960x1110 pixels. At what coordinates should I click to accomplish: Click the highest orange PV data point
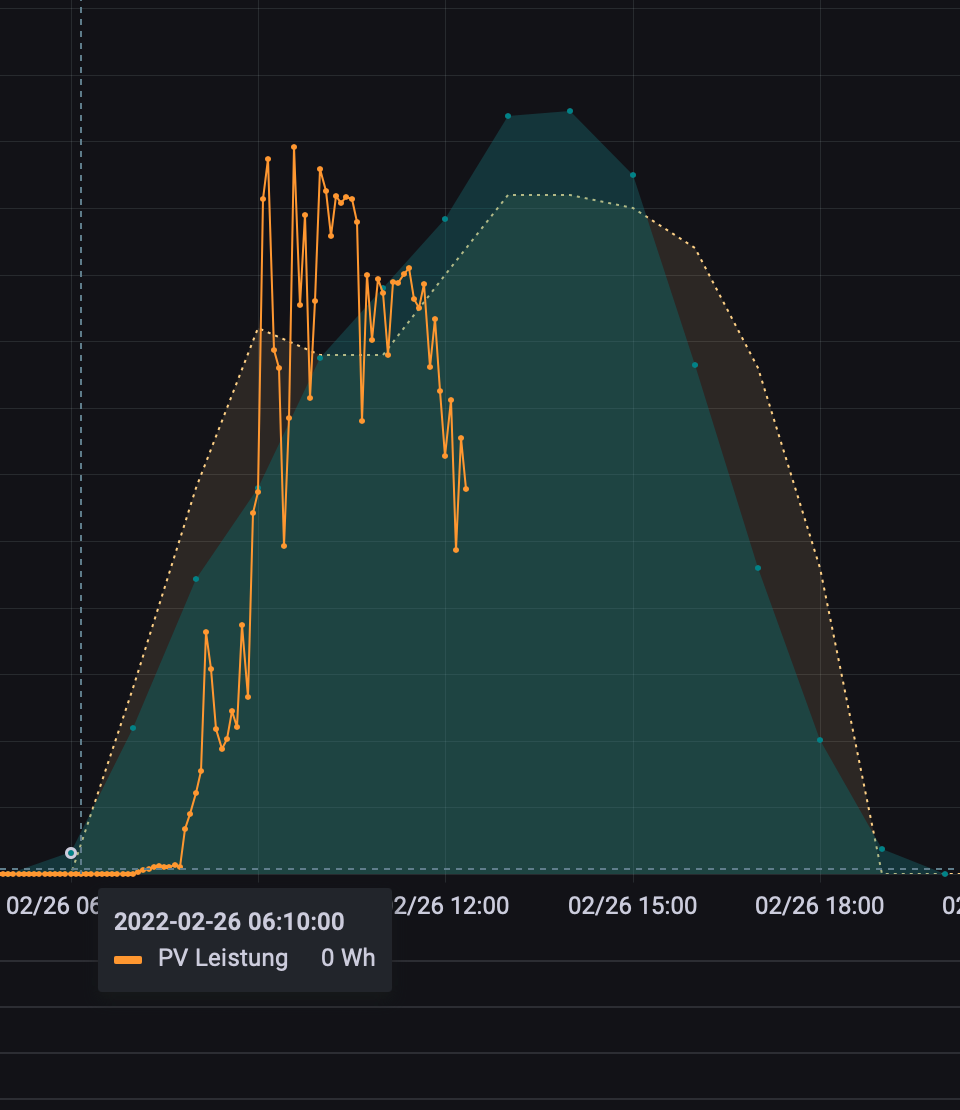point(294,147)
